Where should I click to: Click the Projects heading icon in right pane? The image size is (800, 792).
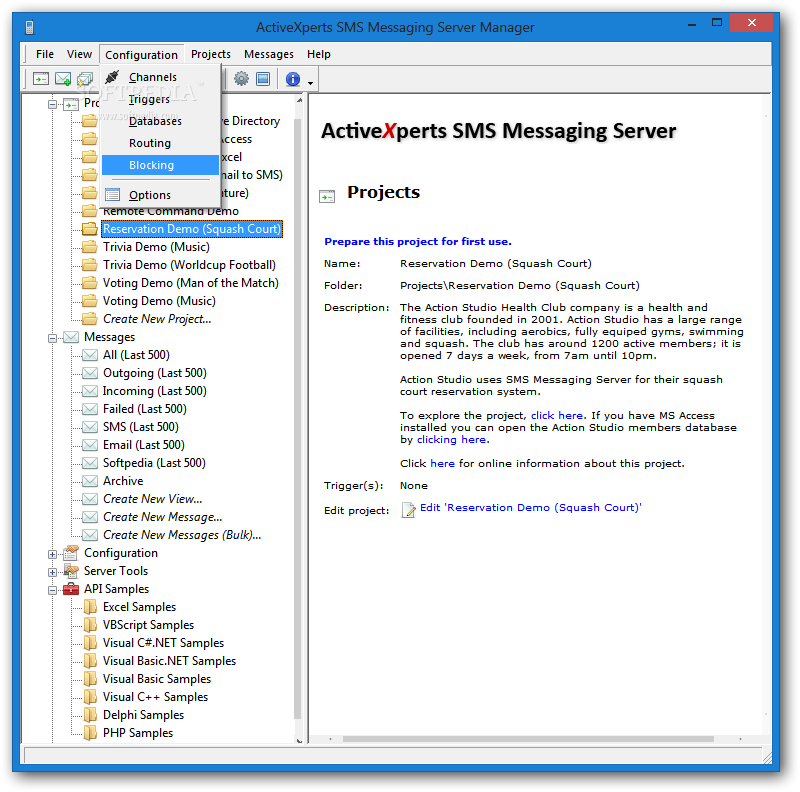point(327,196)
